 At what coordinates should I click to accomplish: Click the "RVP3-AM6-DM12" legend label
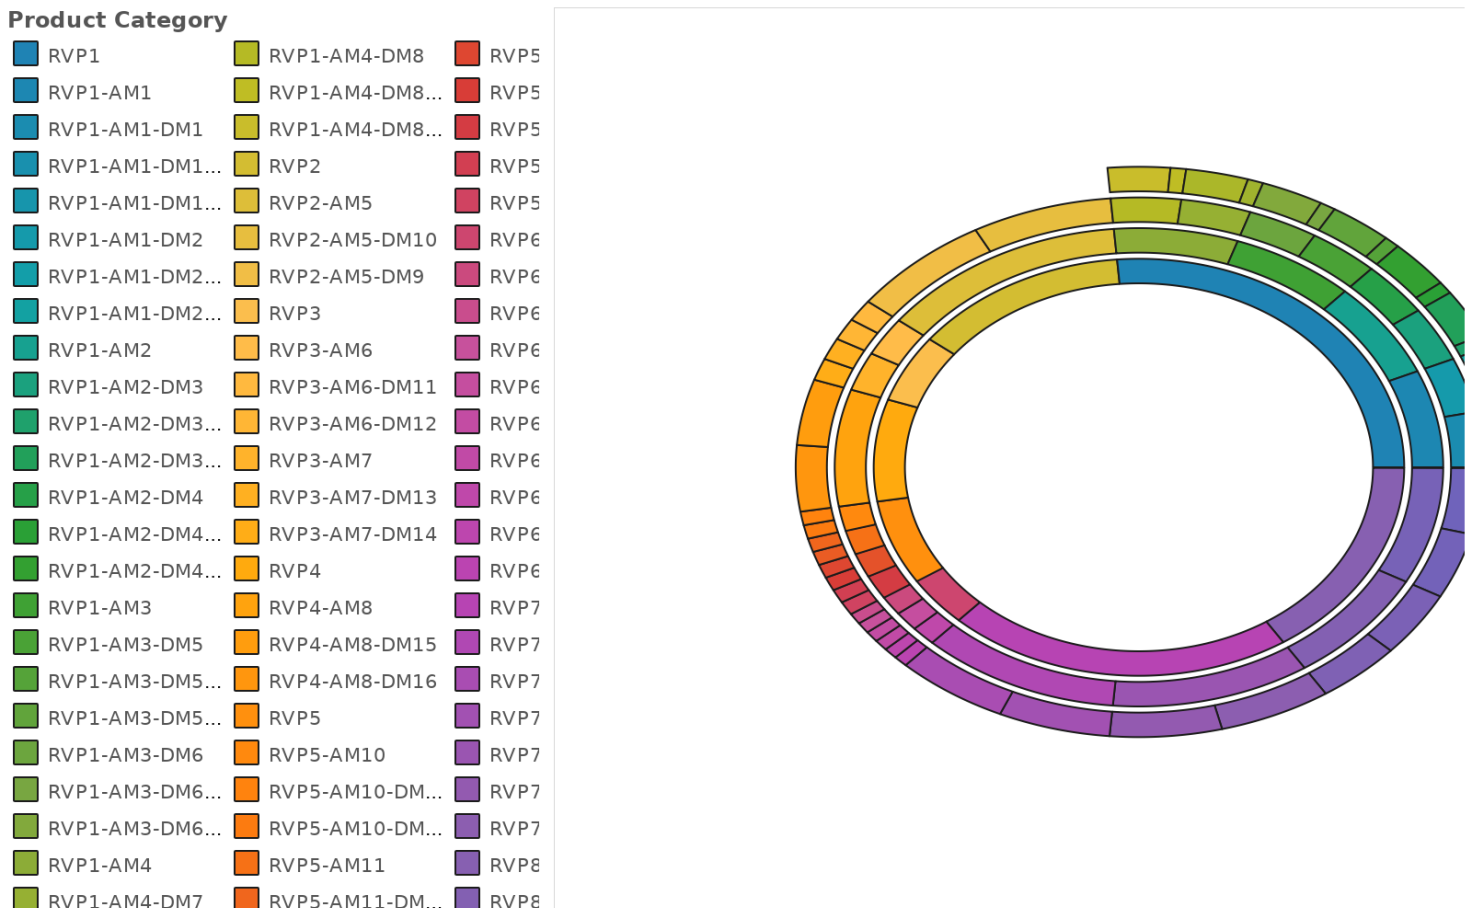[x=353, y=424]
